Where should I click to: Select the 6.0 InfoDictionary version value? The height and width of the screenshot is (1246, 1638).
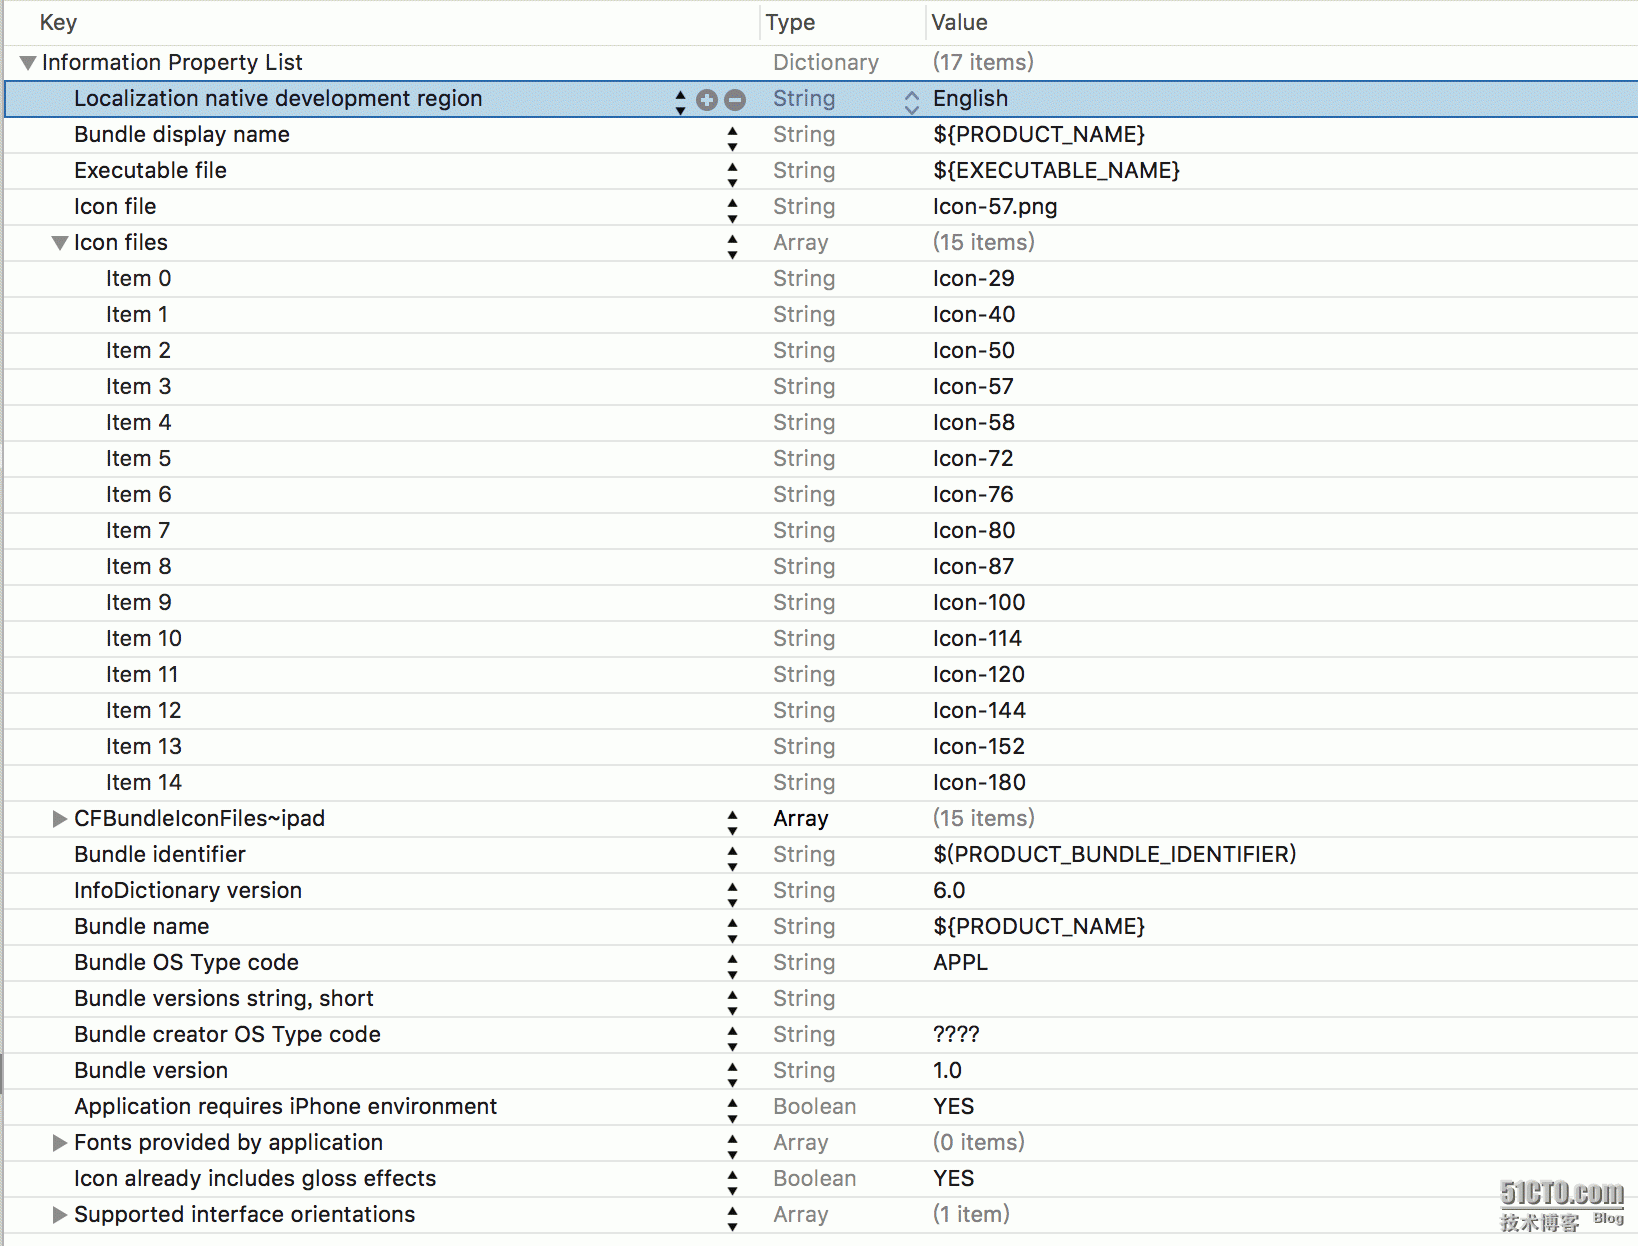tap(949, 890)
